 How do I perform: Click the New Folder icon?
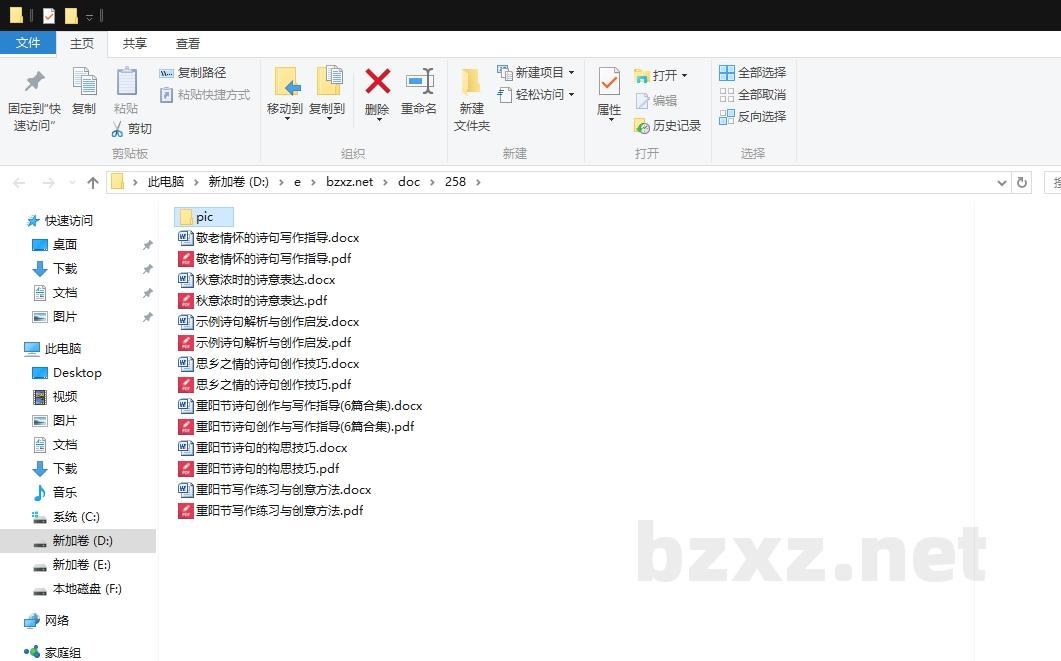click(471, 82)
